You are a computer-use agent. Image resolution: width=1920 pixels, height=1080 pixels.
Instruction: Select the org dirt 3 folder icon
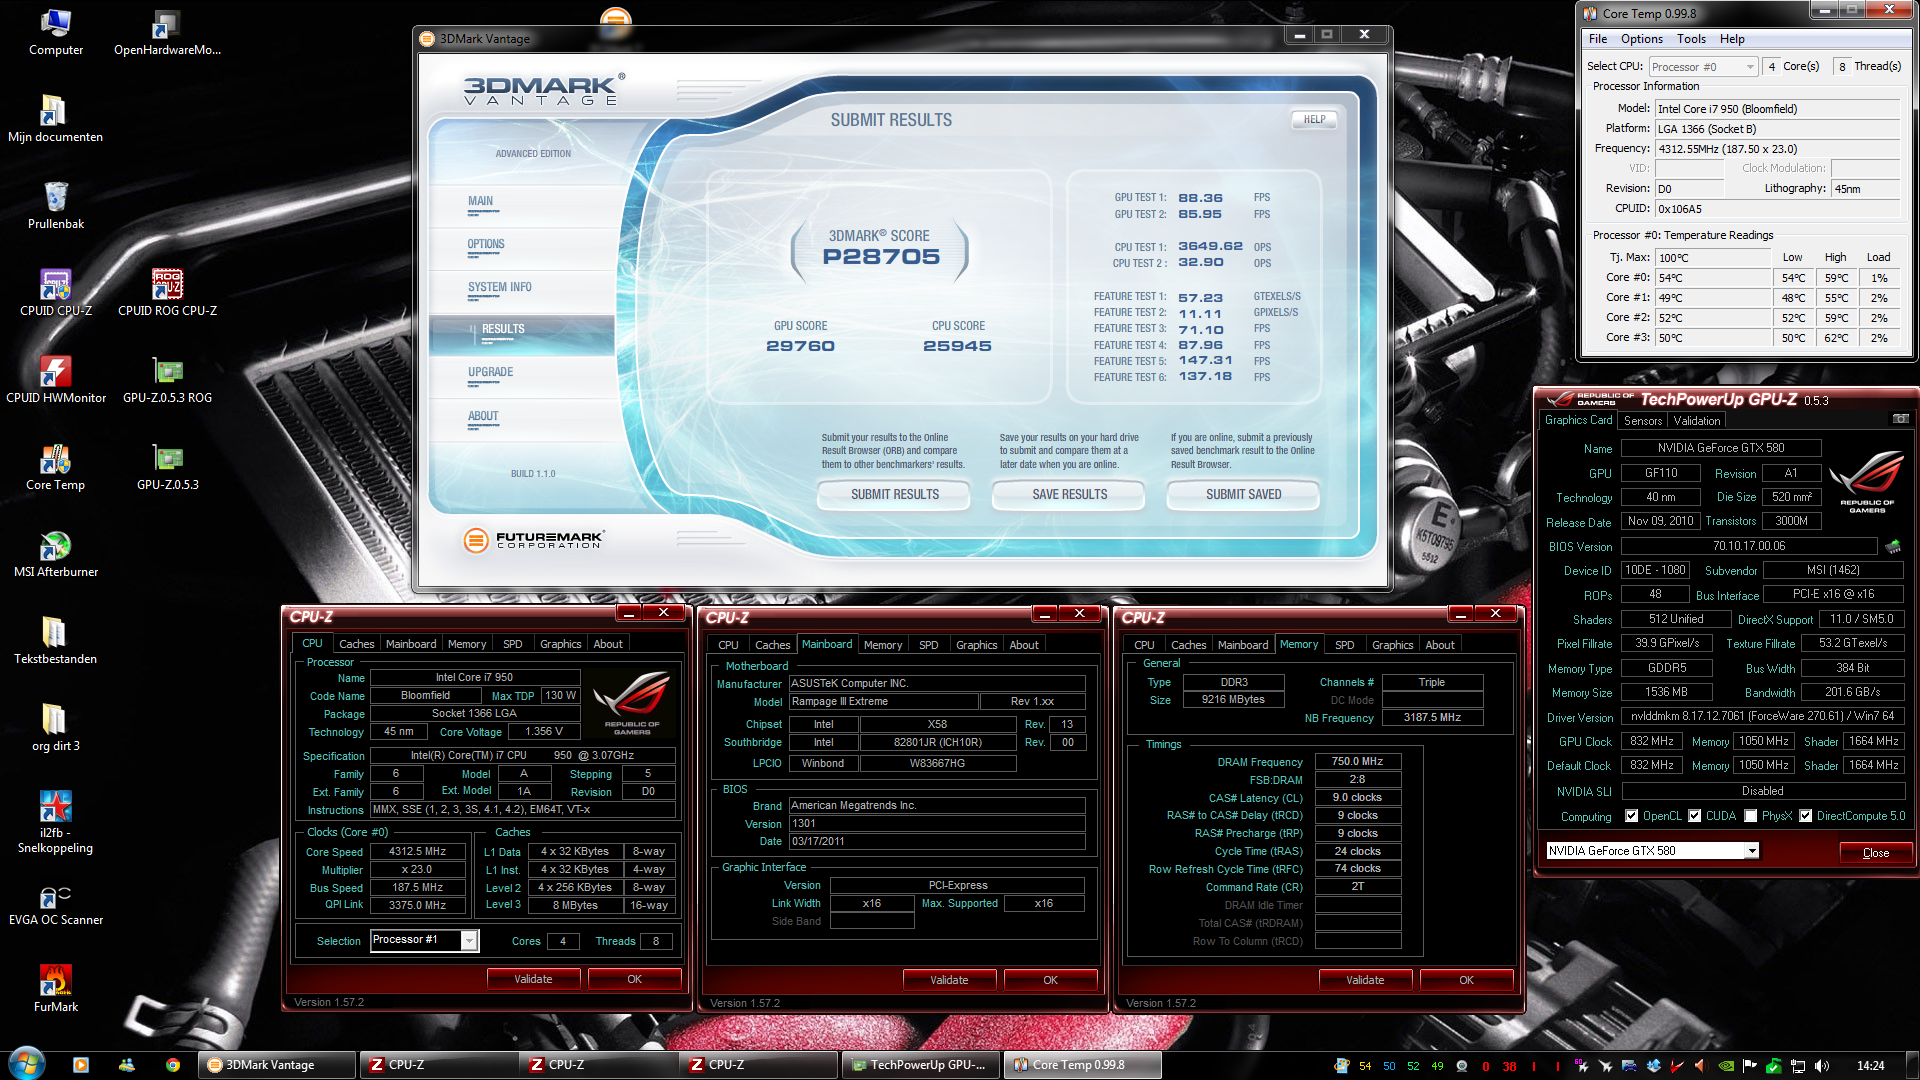click(x=55, y=728)
